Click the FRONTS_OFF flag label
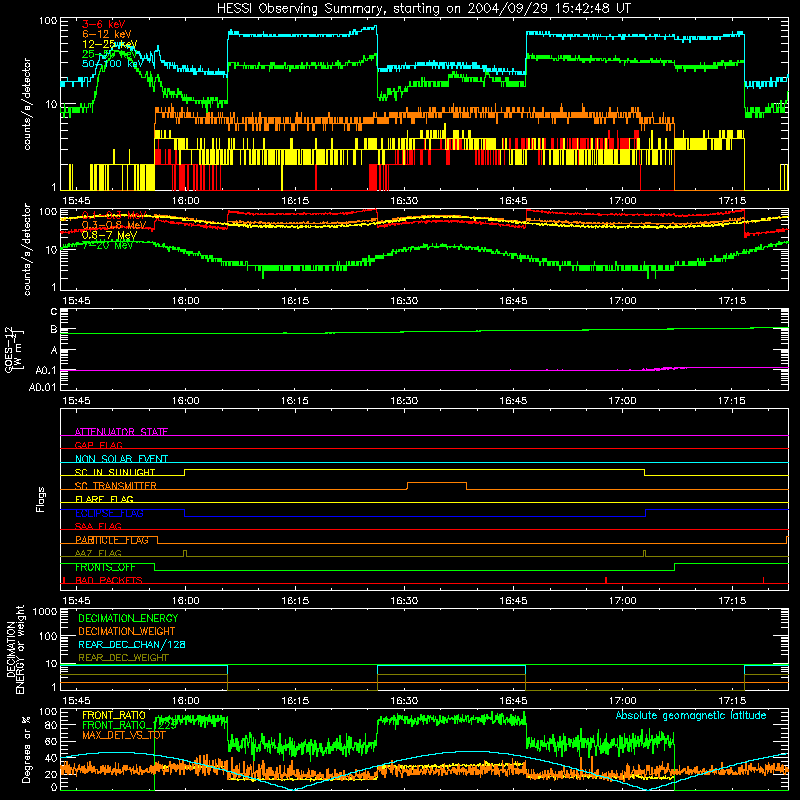The width and height of the screenshot is (800, 800). coord(105,567)
